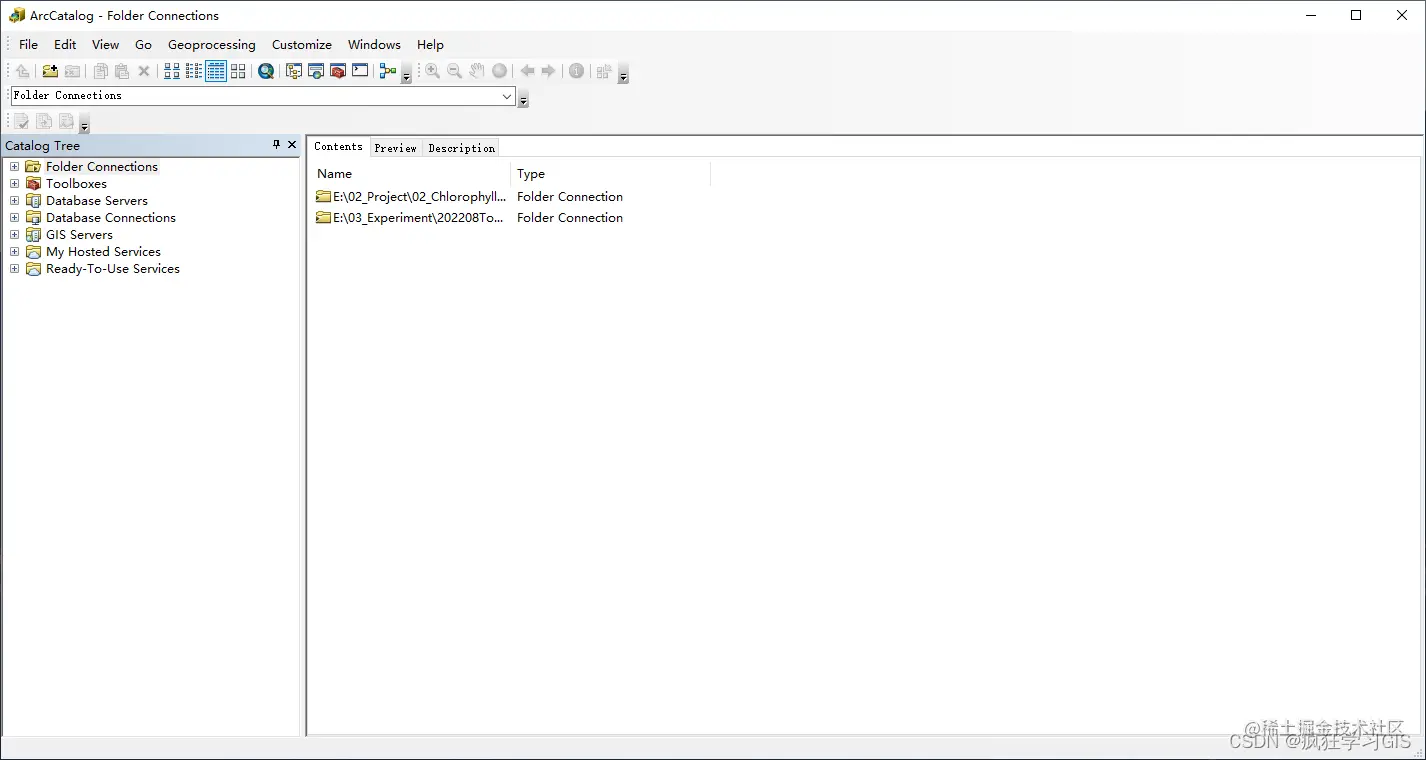1426x760 pixels.
Task: Switch to the Description tab
Action: [461, 148]
